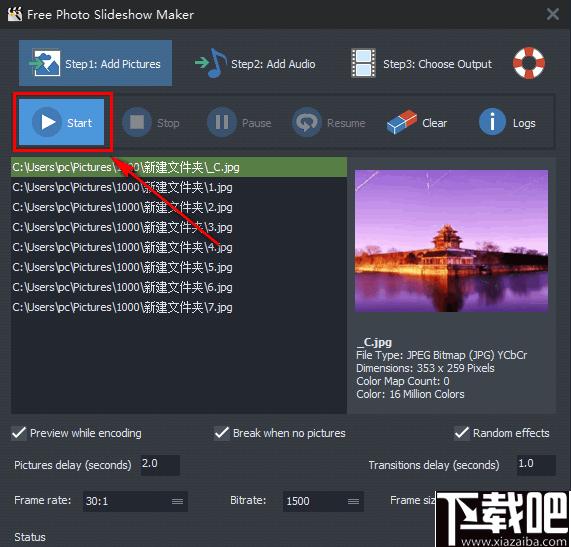This screenshot has width=571, height=547.
Task: Open help with the lifebuoy icon
Action: pos(529,63)
